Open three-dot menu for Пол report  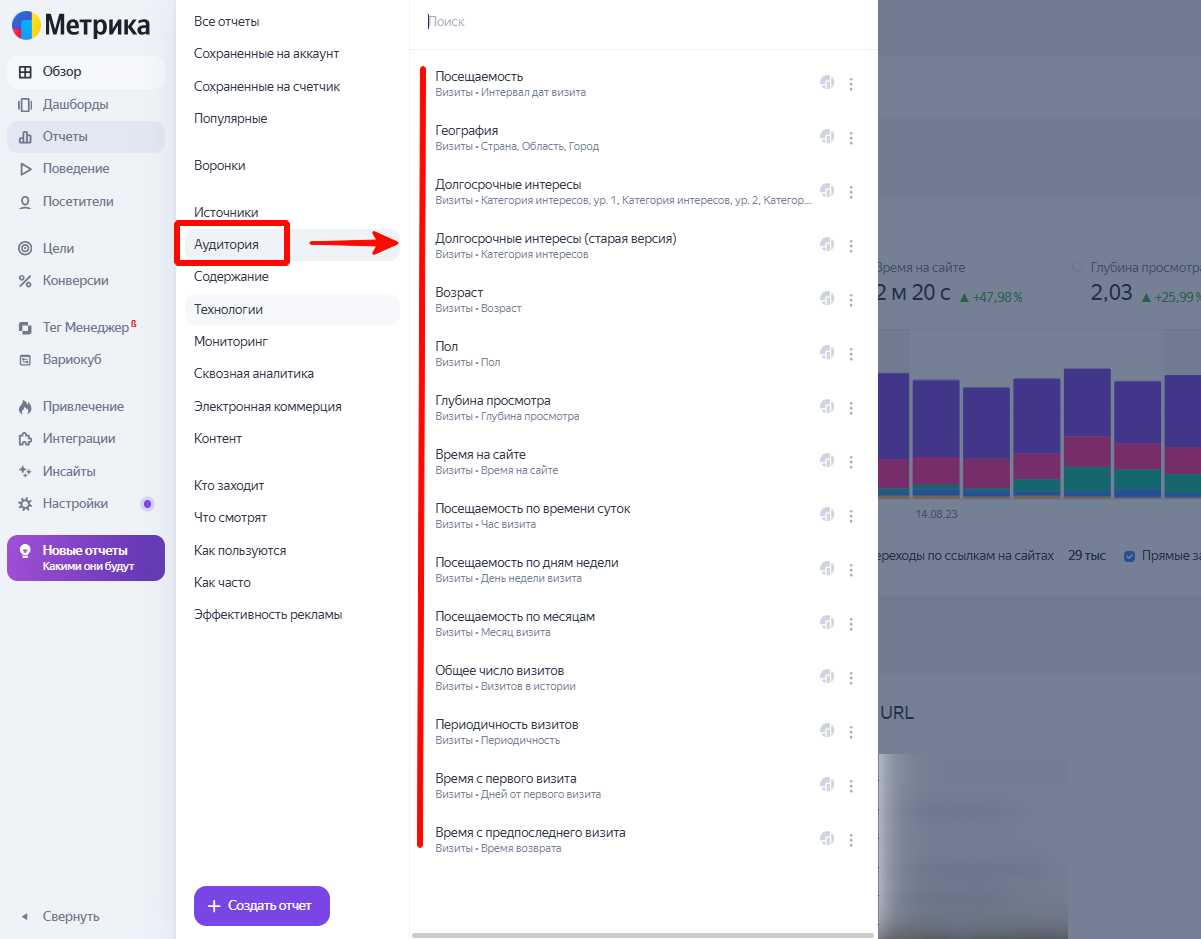pyautogui.click(x=851, y=354)
